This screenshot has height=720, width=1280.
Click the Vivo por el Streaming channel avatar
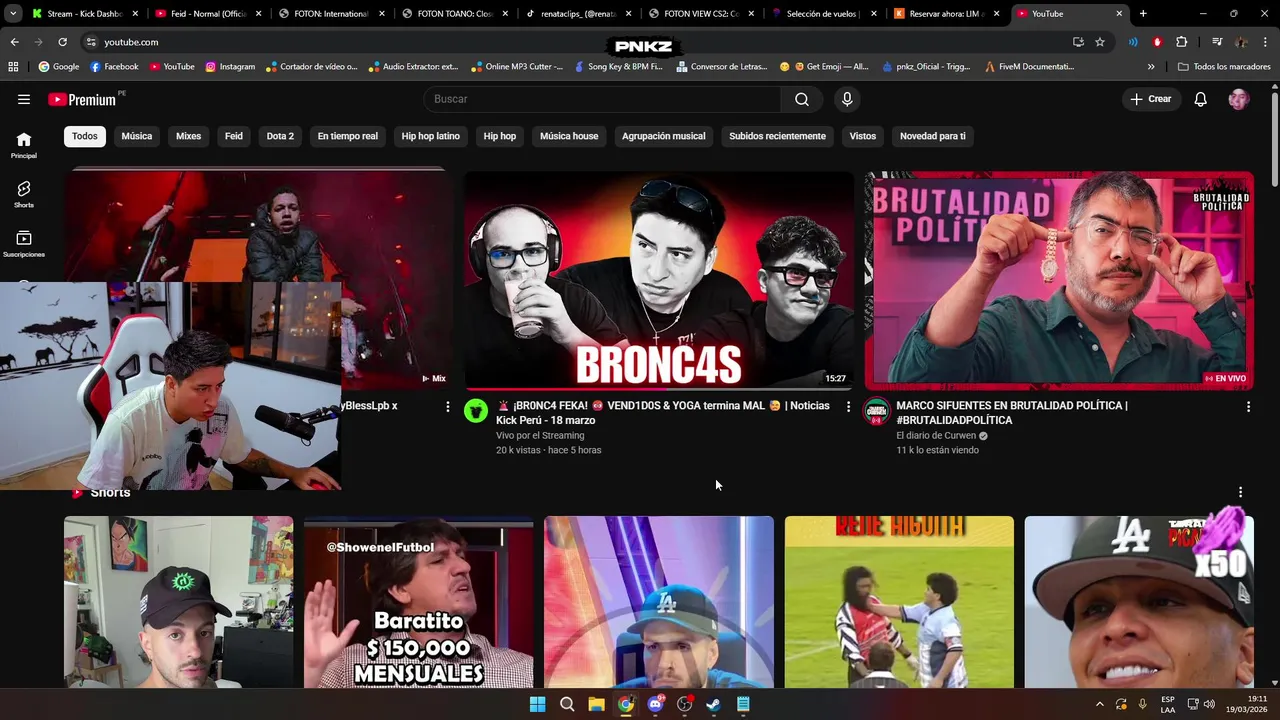pos(476,411)
